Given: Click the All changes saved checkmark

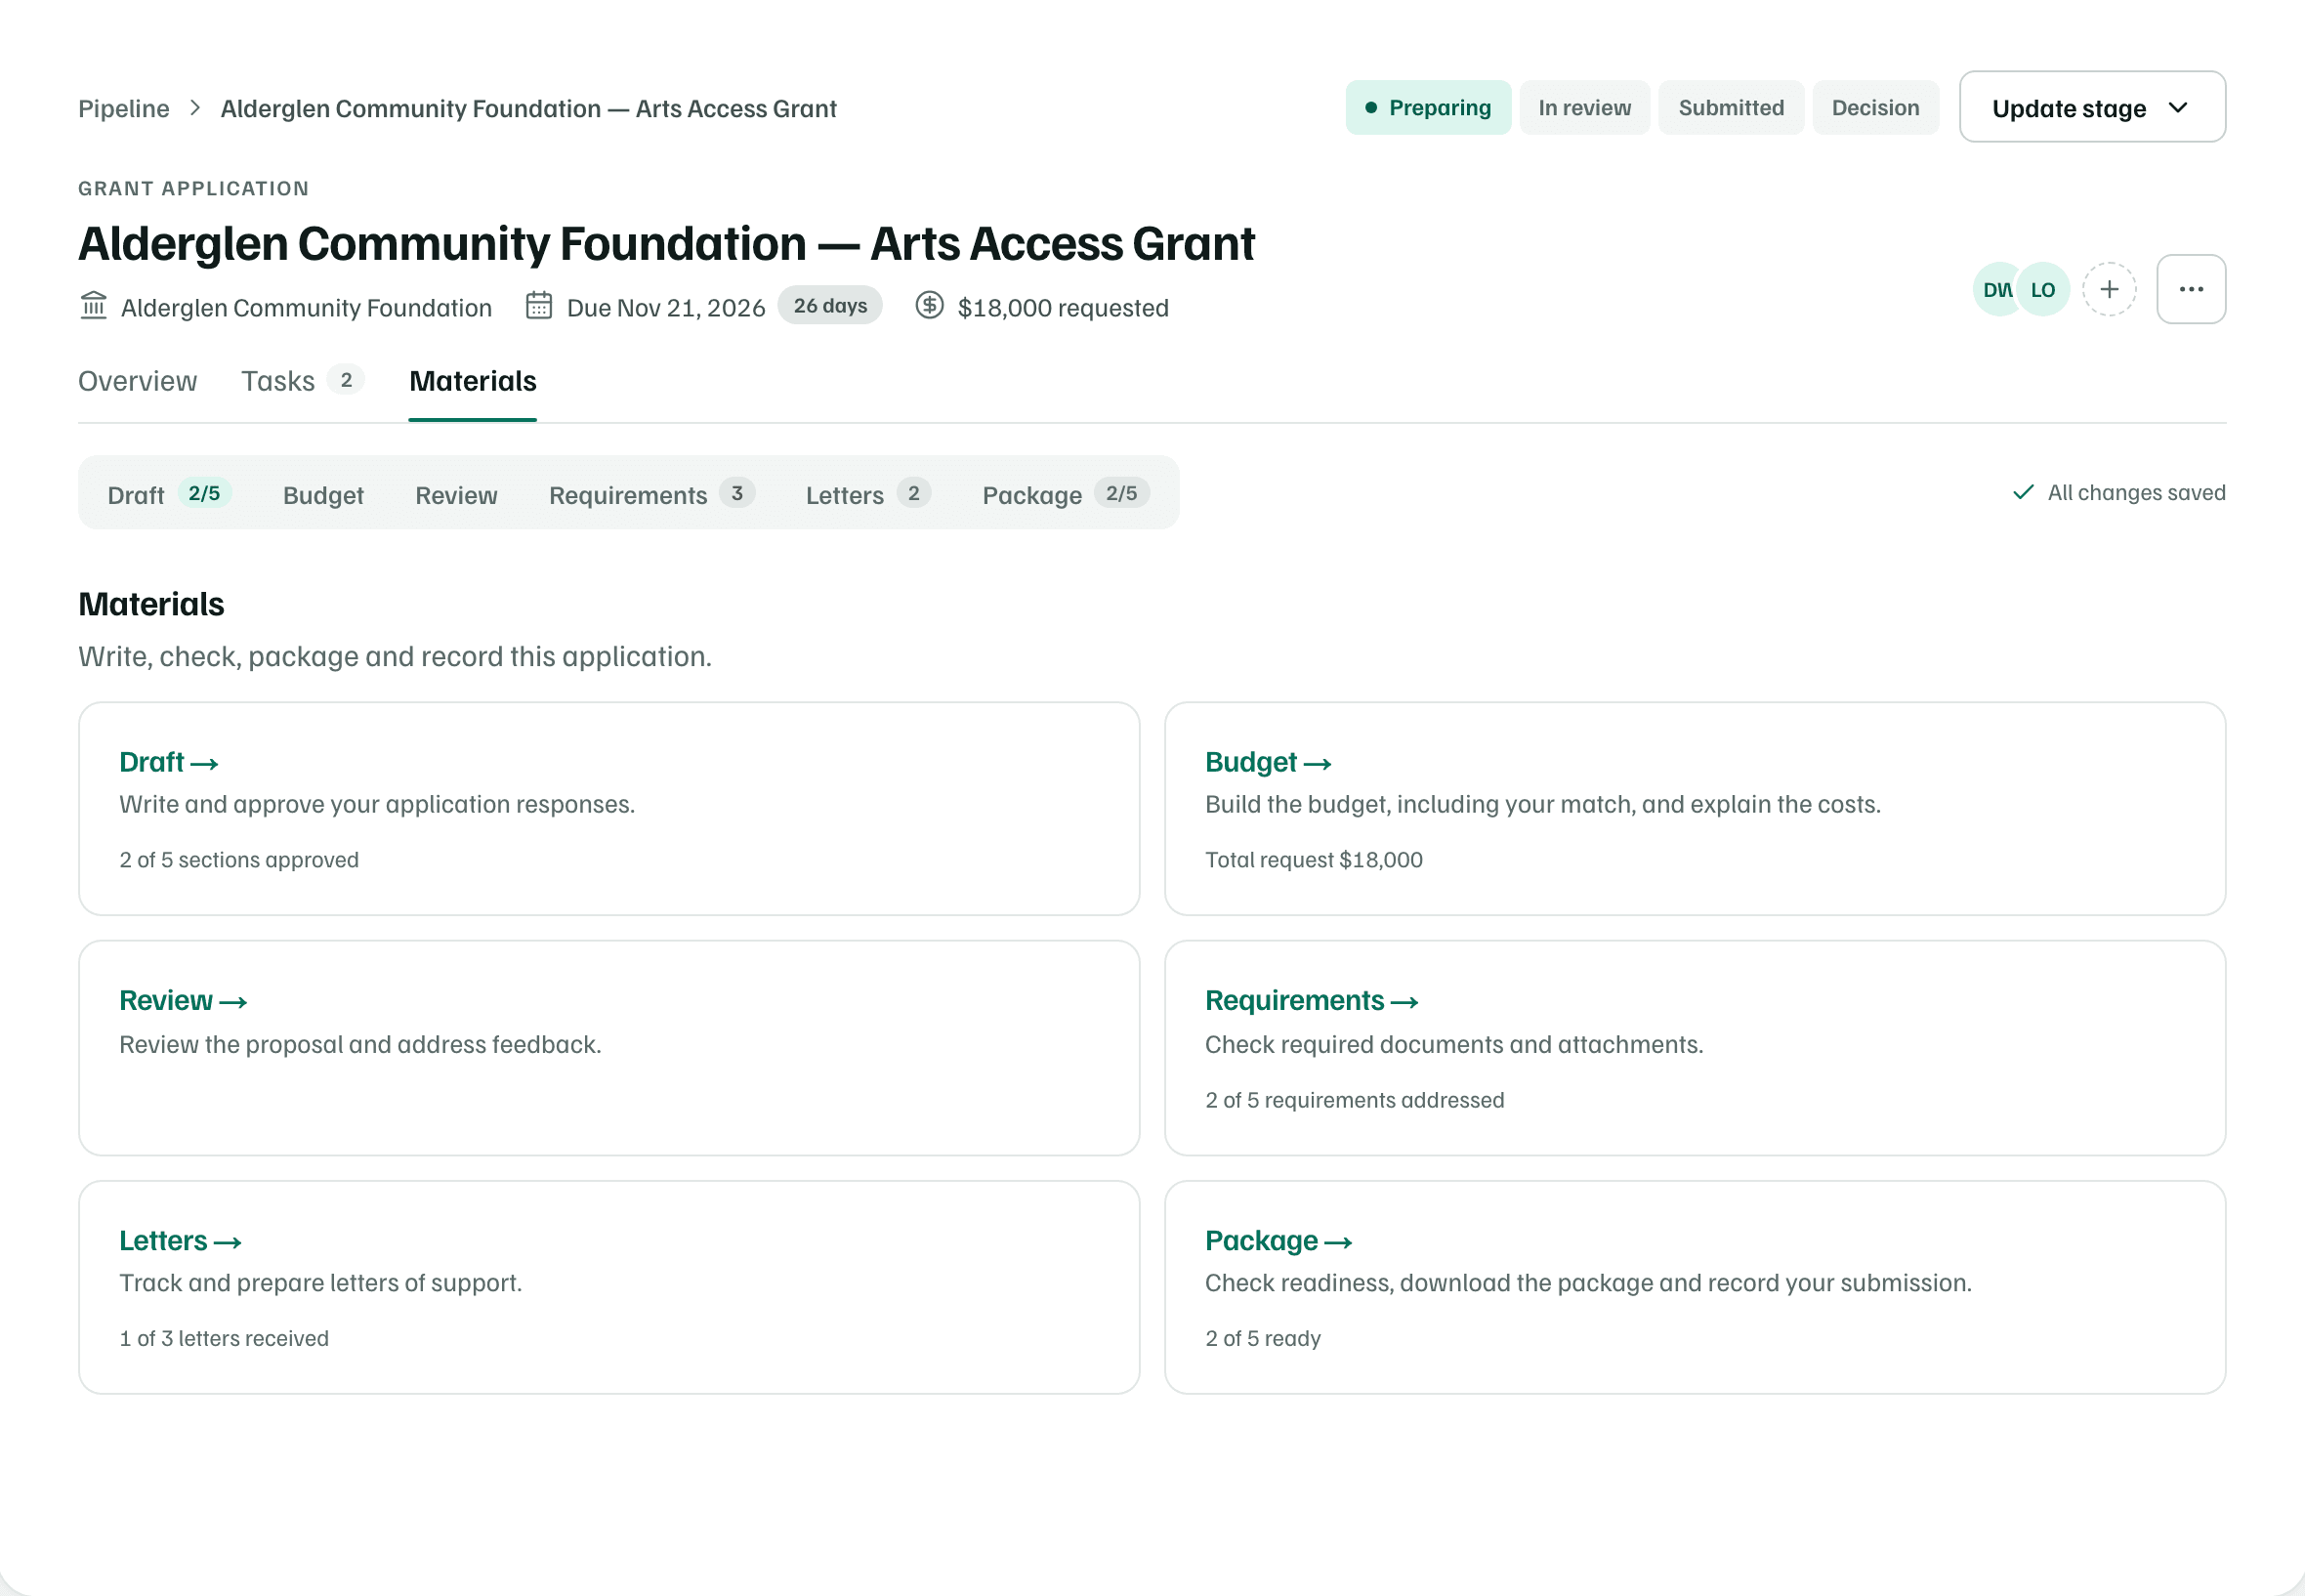Looking at the screenshot, I should [x=2023, y=492].
